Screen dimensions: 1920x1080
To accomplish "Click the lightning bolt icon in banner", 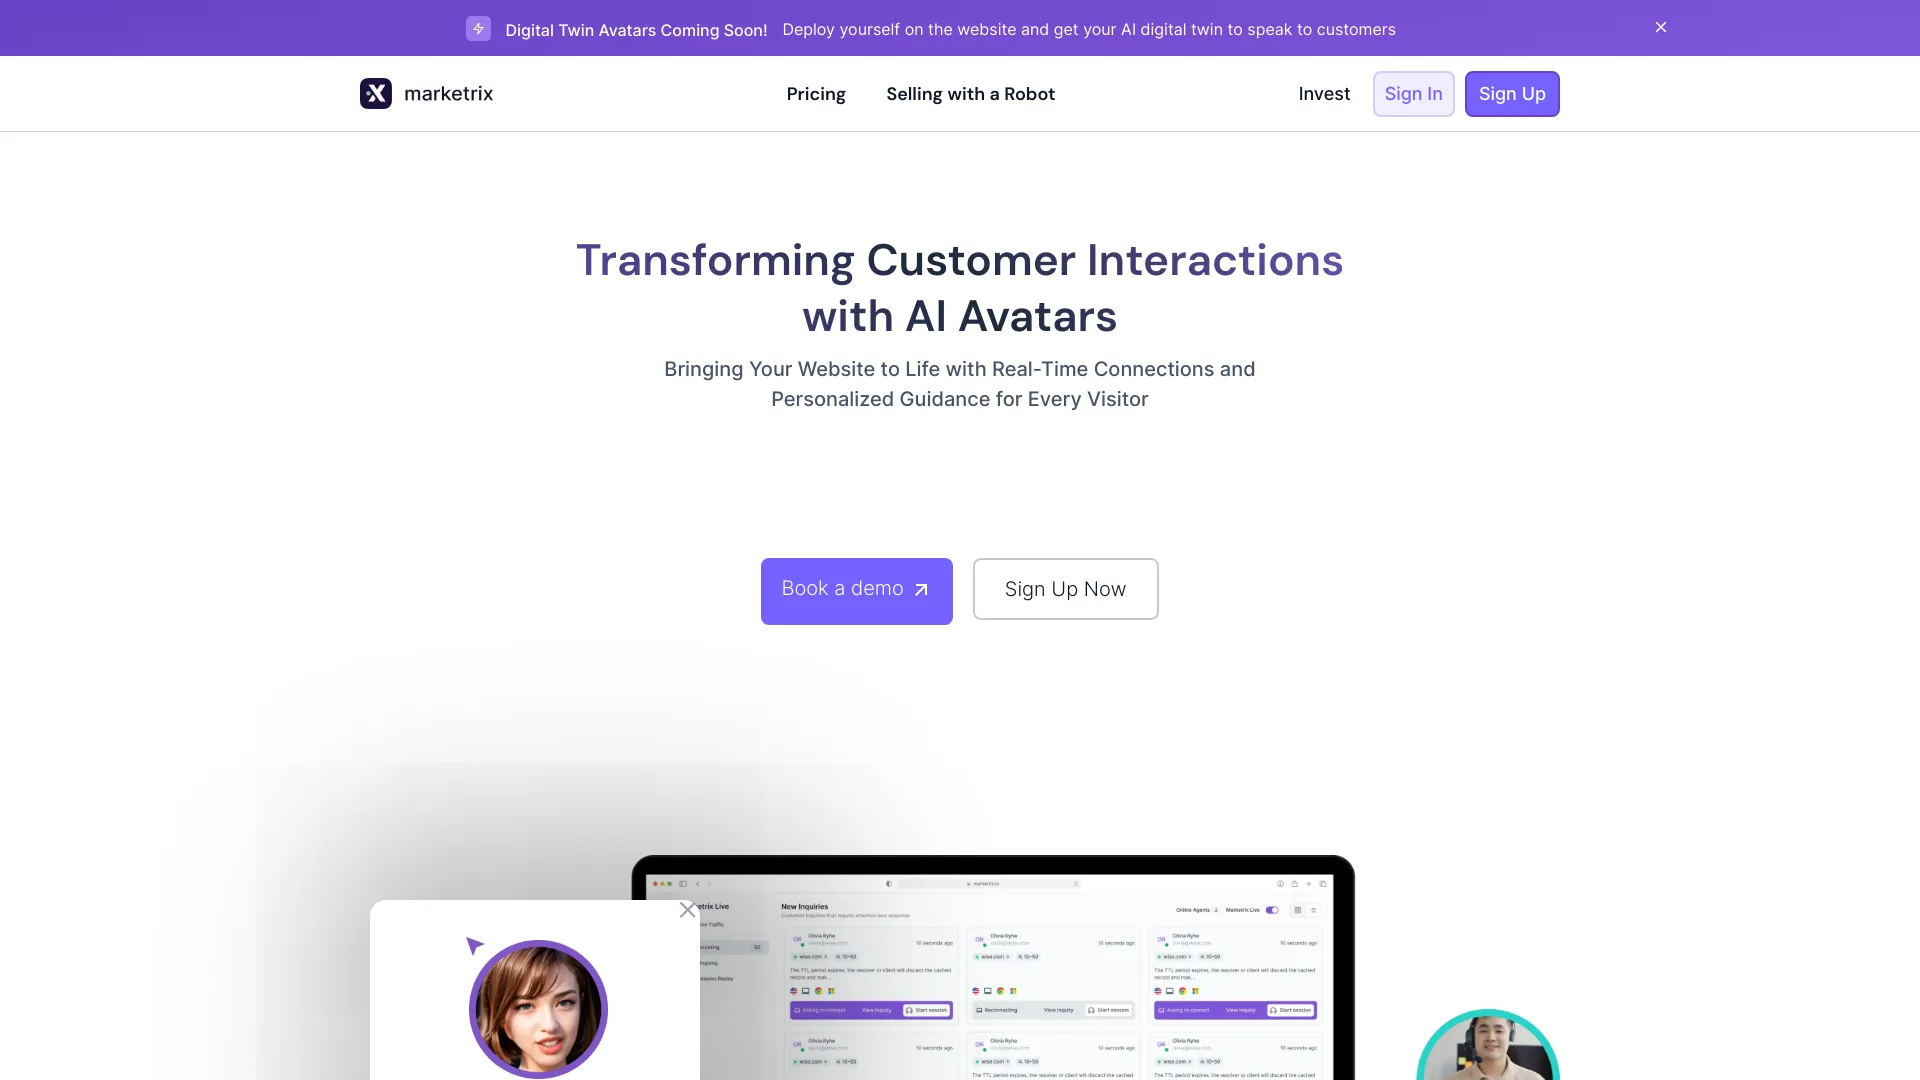I will [480, 28].
